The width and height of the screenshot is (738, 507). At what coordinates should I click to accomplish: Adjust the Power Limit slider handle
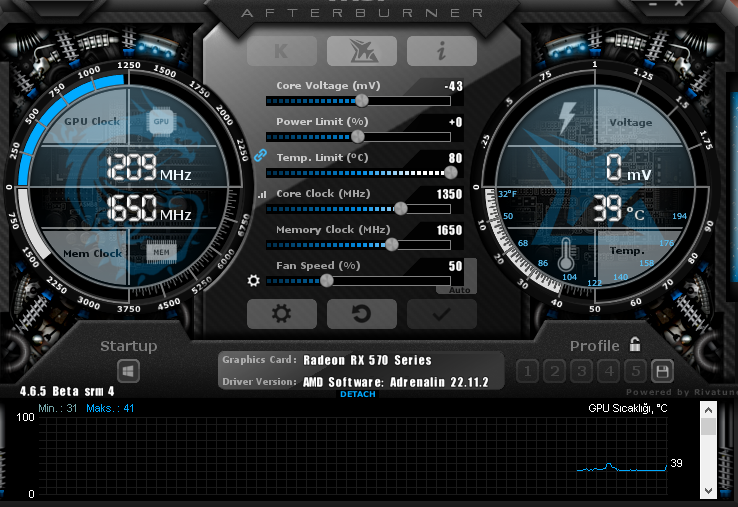coord(358,137)
